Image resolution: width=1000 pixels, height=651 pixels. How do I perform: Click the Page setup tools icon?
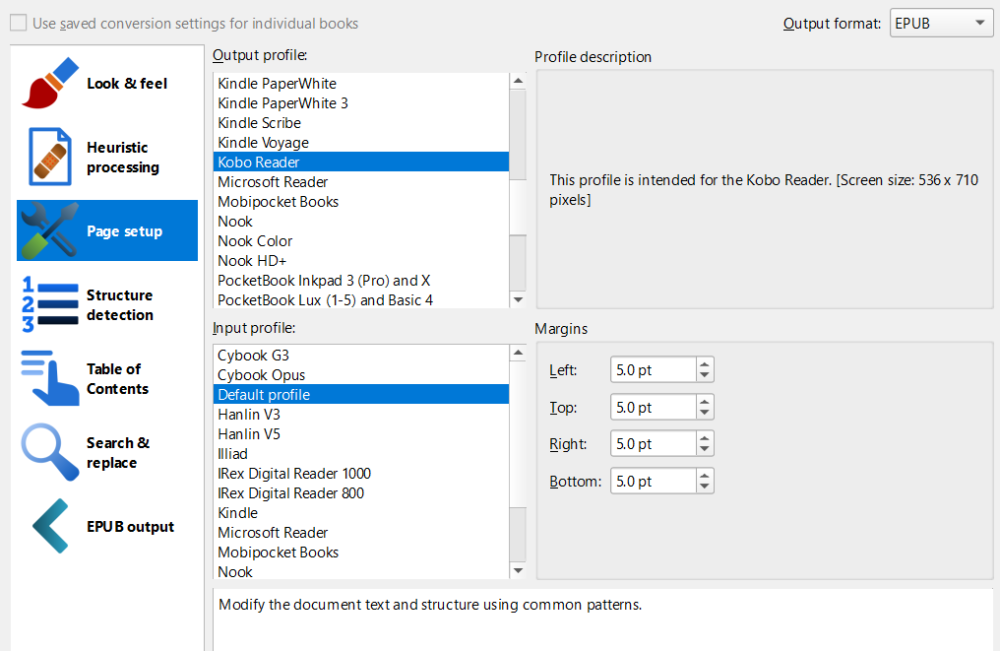click(x=50, y=231)
